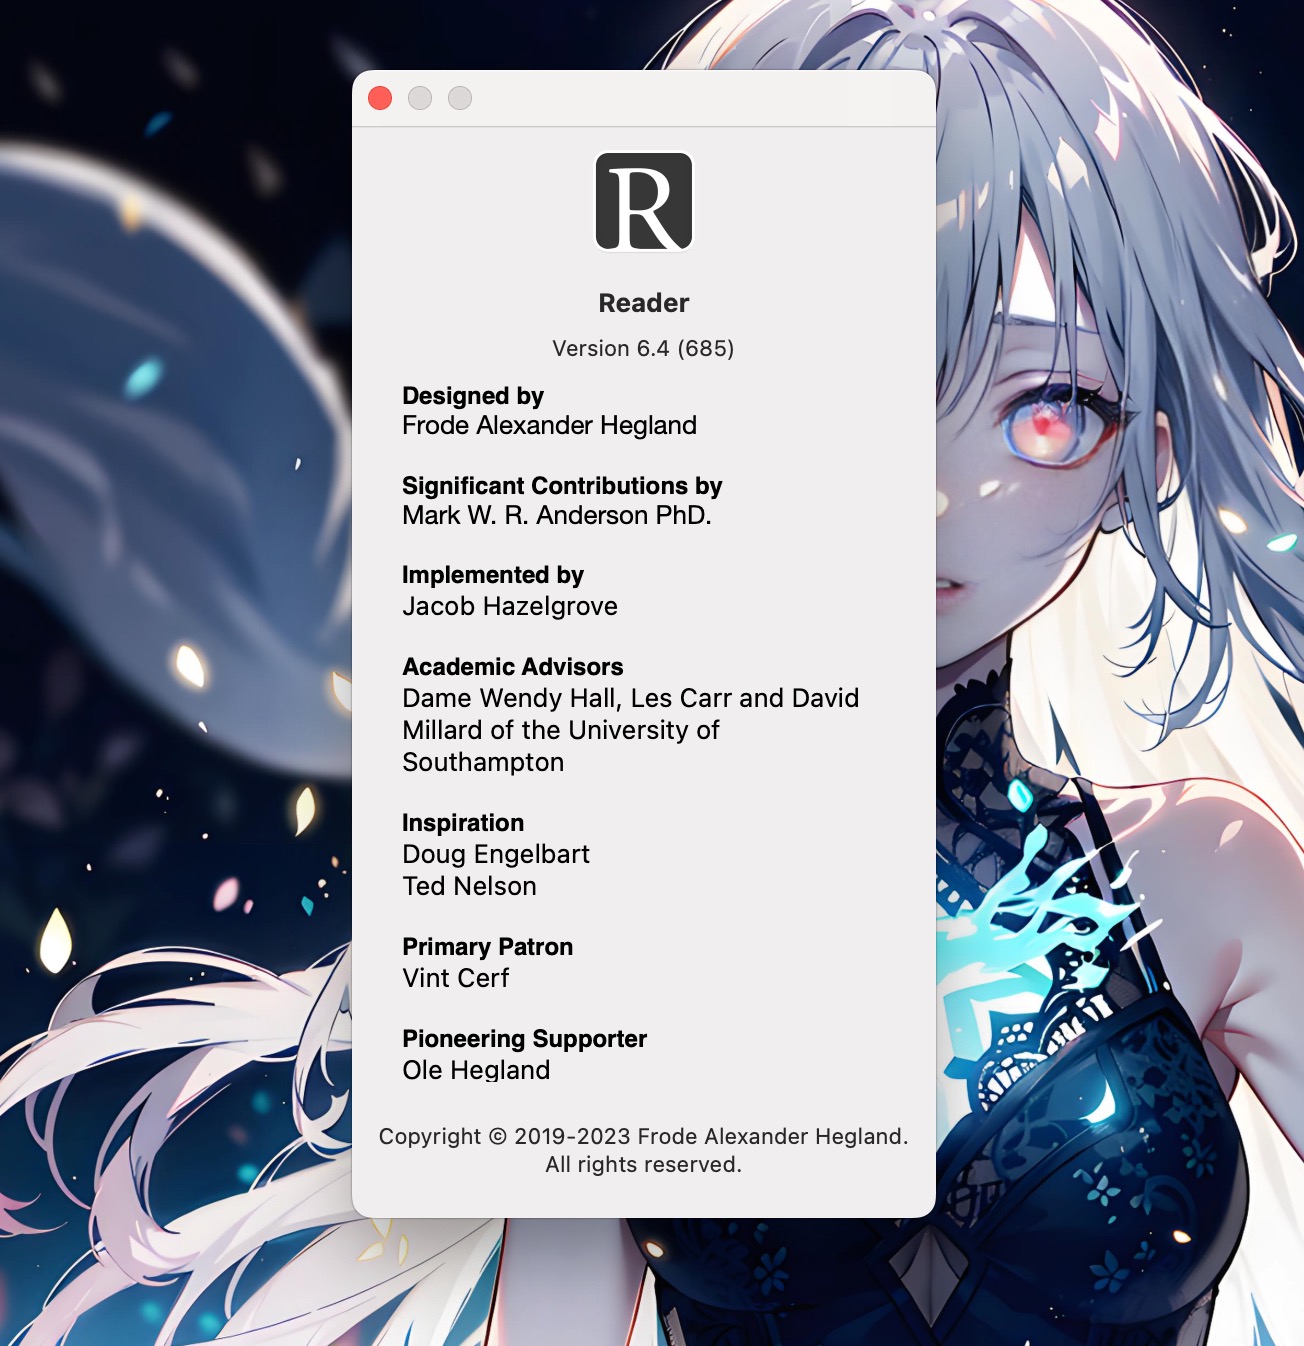Click the name 'Vint Cerf'
This screenshot has height=1346, width=1304.
[456, 978]
